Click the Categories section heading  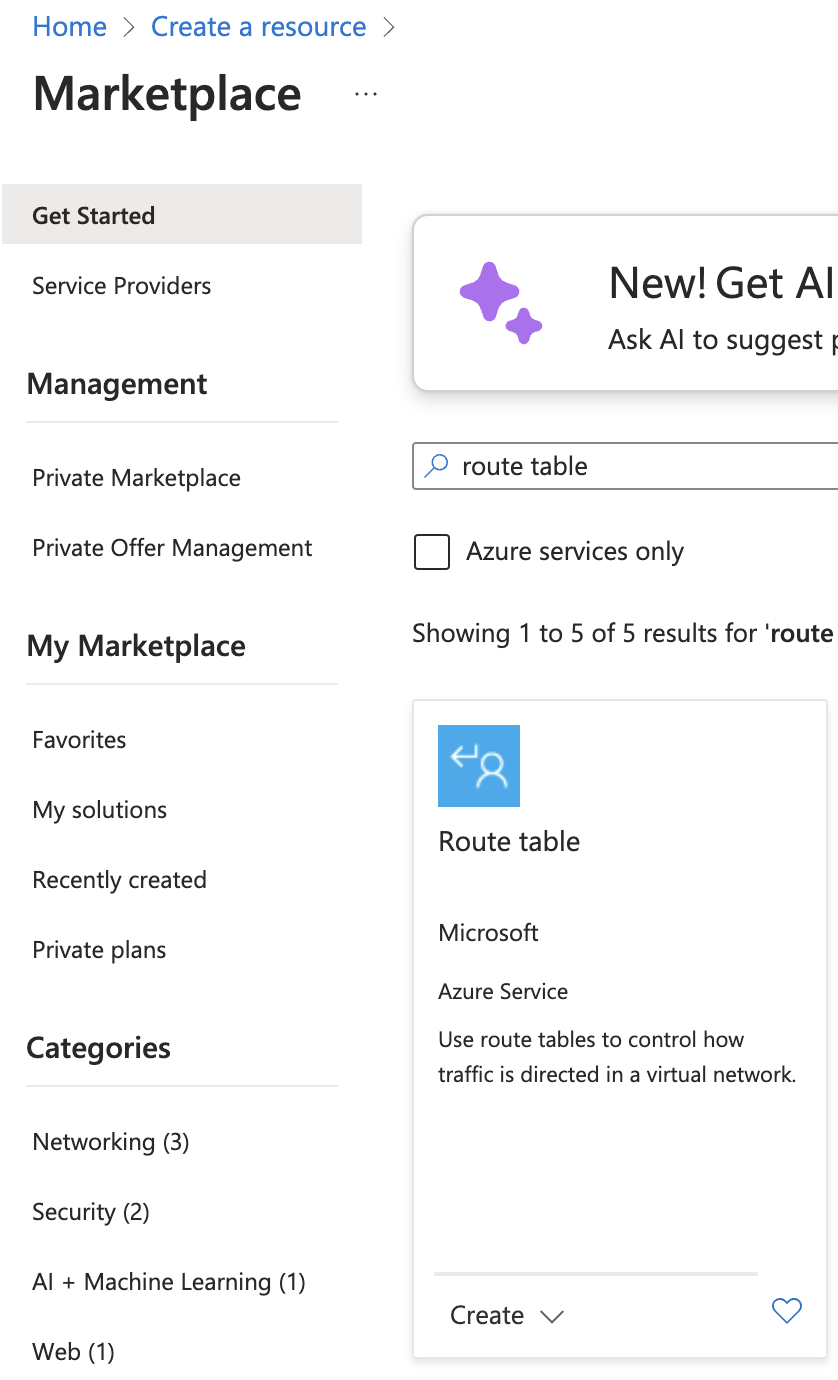pos(99,1048)
